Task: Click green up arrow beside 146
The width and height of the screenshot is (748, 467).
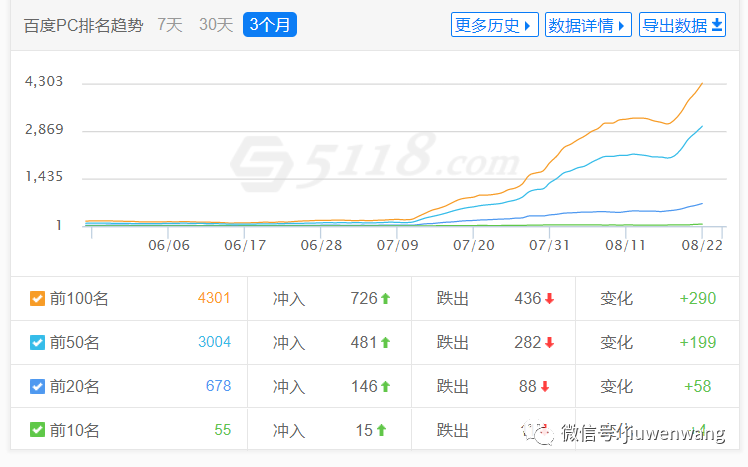Action: 385,386
